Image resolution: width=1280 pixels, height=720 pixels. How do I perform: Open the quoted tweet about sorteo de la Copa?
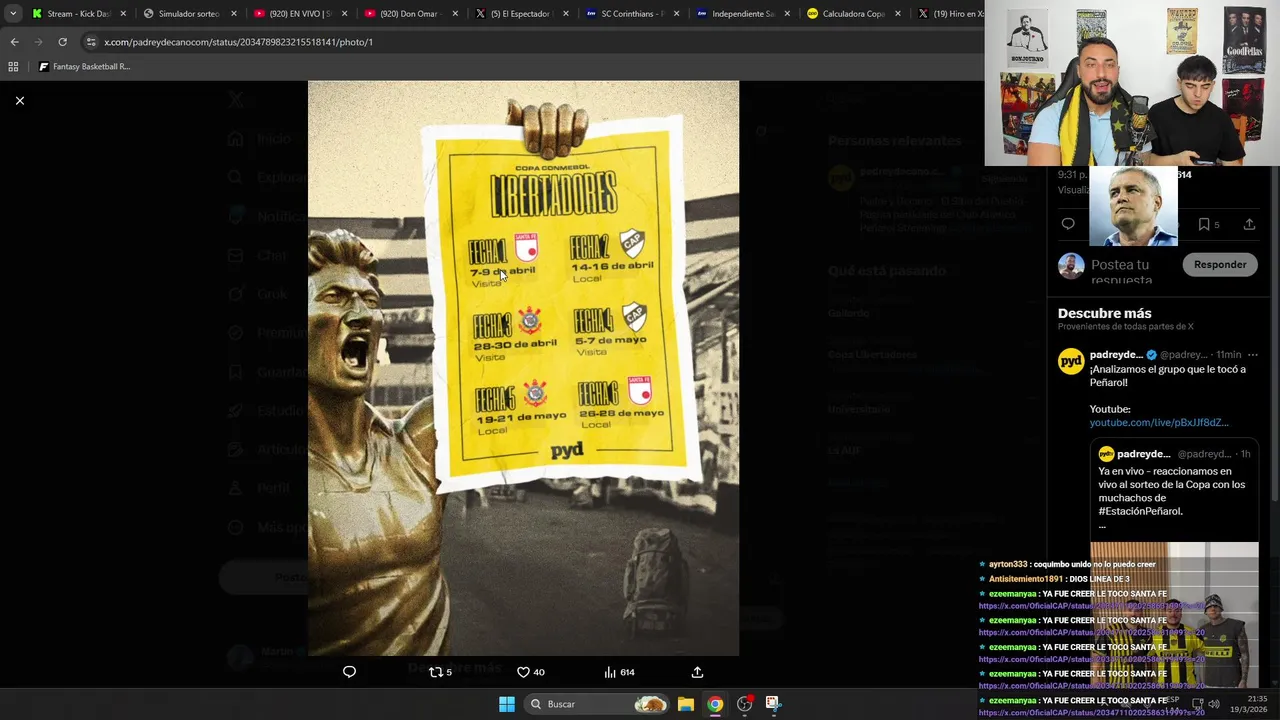pyautogui.click(x=1174, y=490)
